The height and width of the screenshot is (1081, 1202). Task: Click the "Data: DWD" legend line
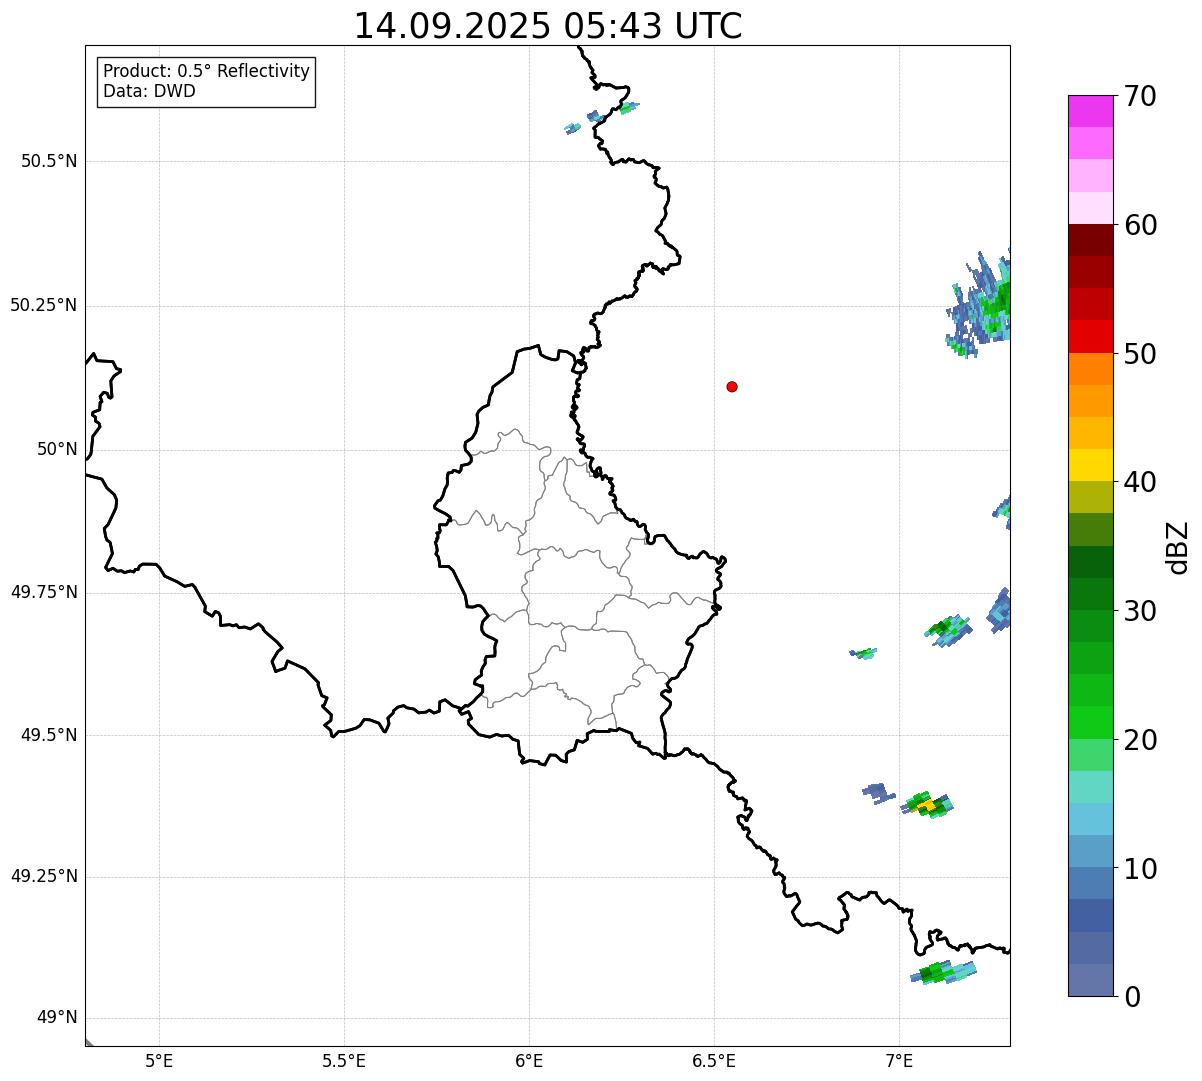tap(149, 91)
